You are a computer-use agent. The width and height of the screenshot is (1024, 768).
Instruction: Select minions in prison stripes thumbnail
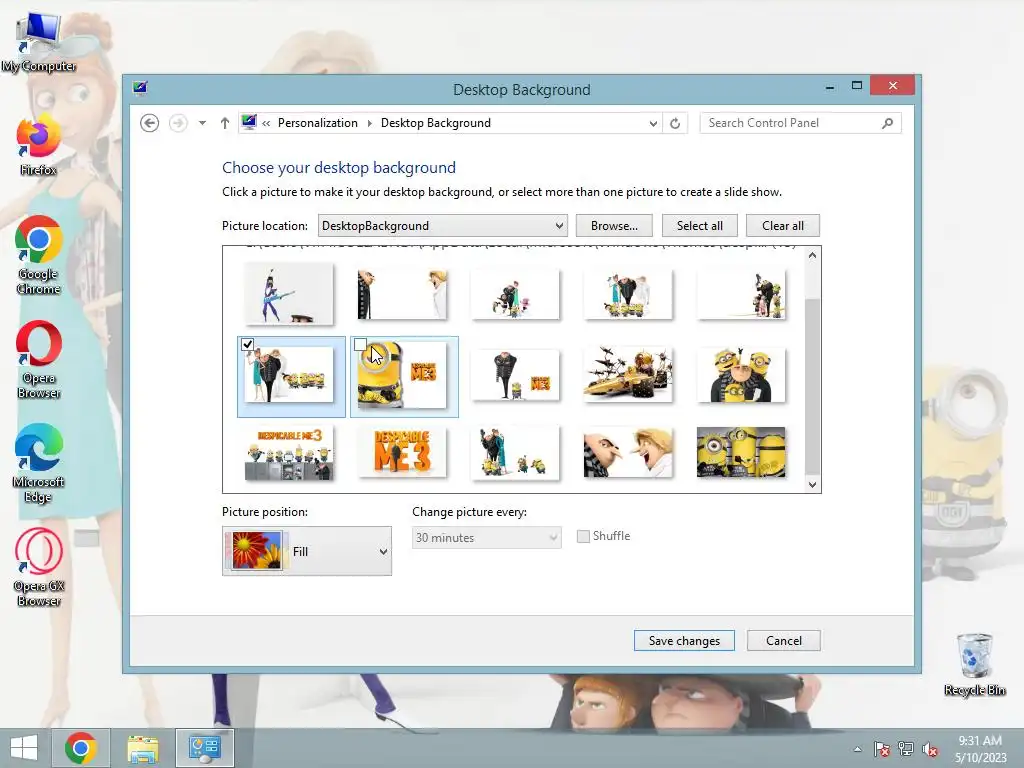741,453
